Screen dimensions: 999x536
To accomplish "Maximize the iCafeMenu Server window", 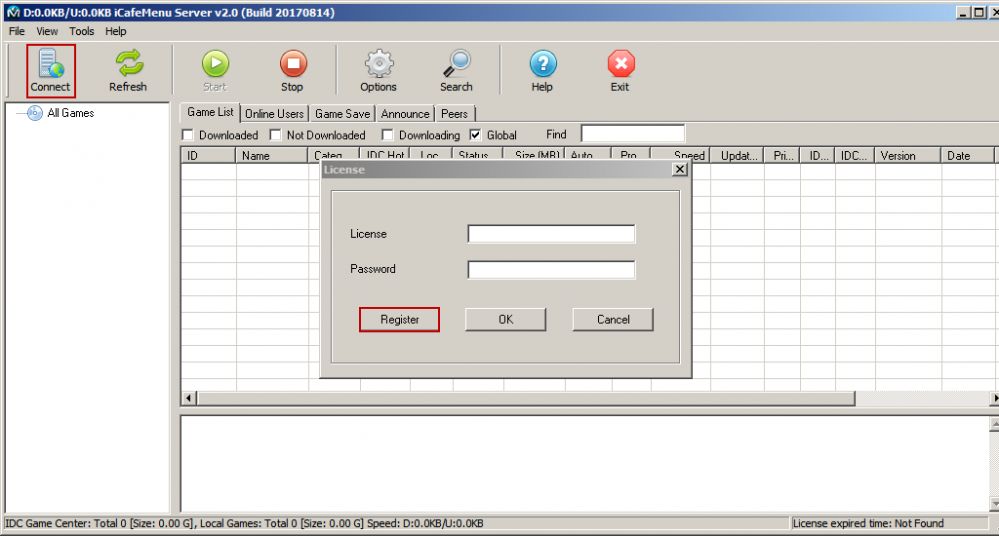I will tap(979, 12).
